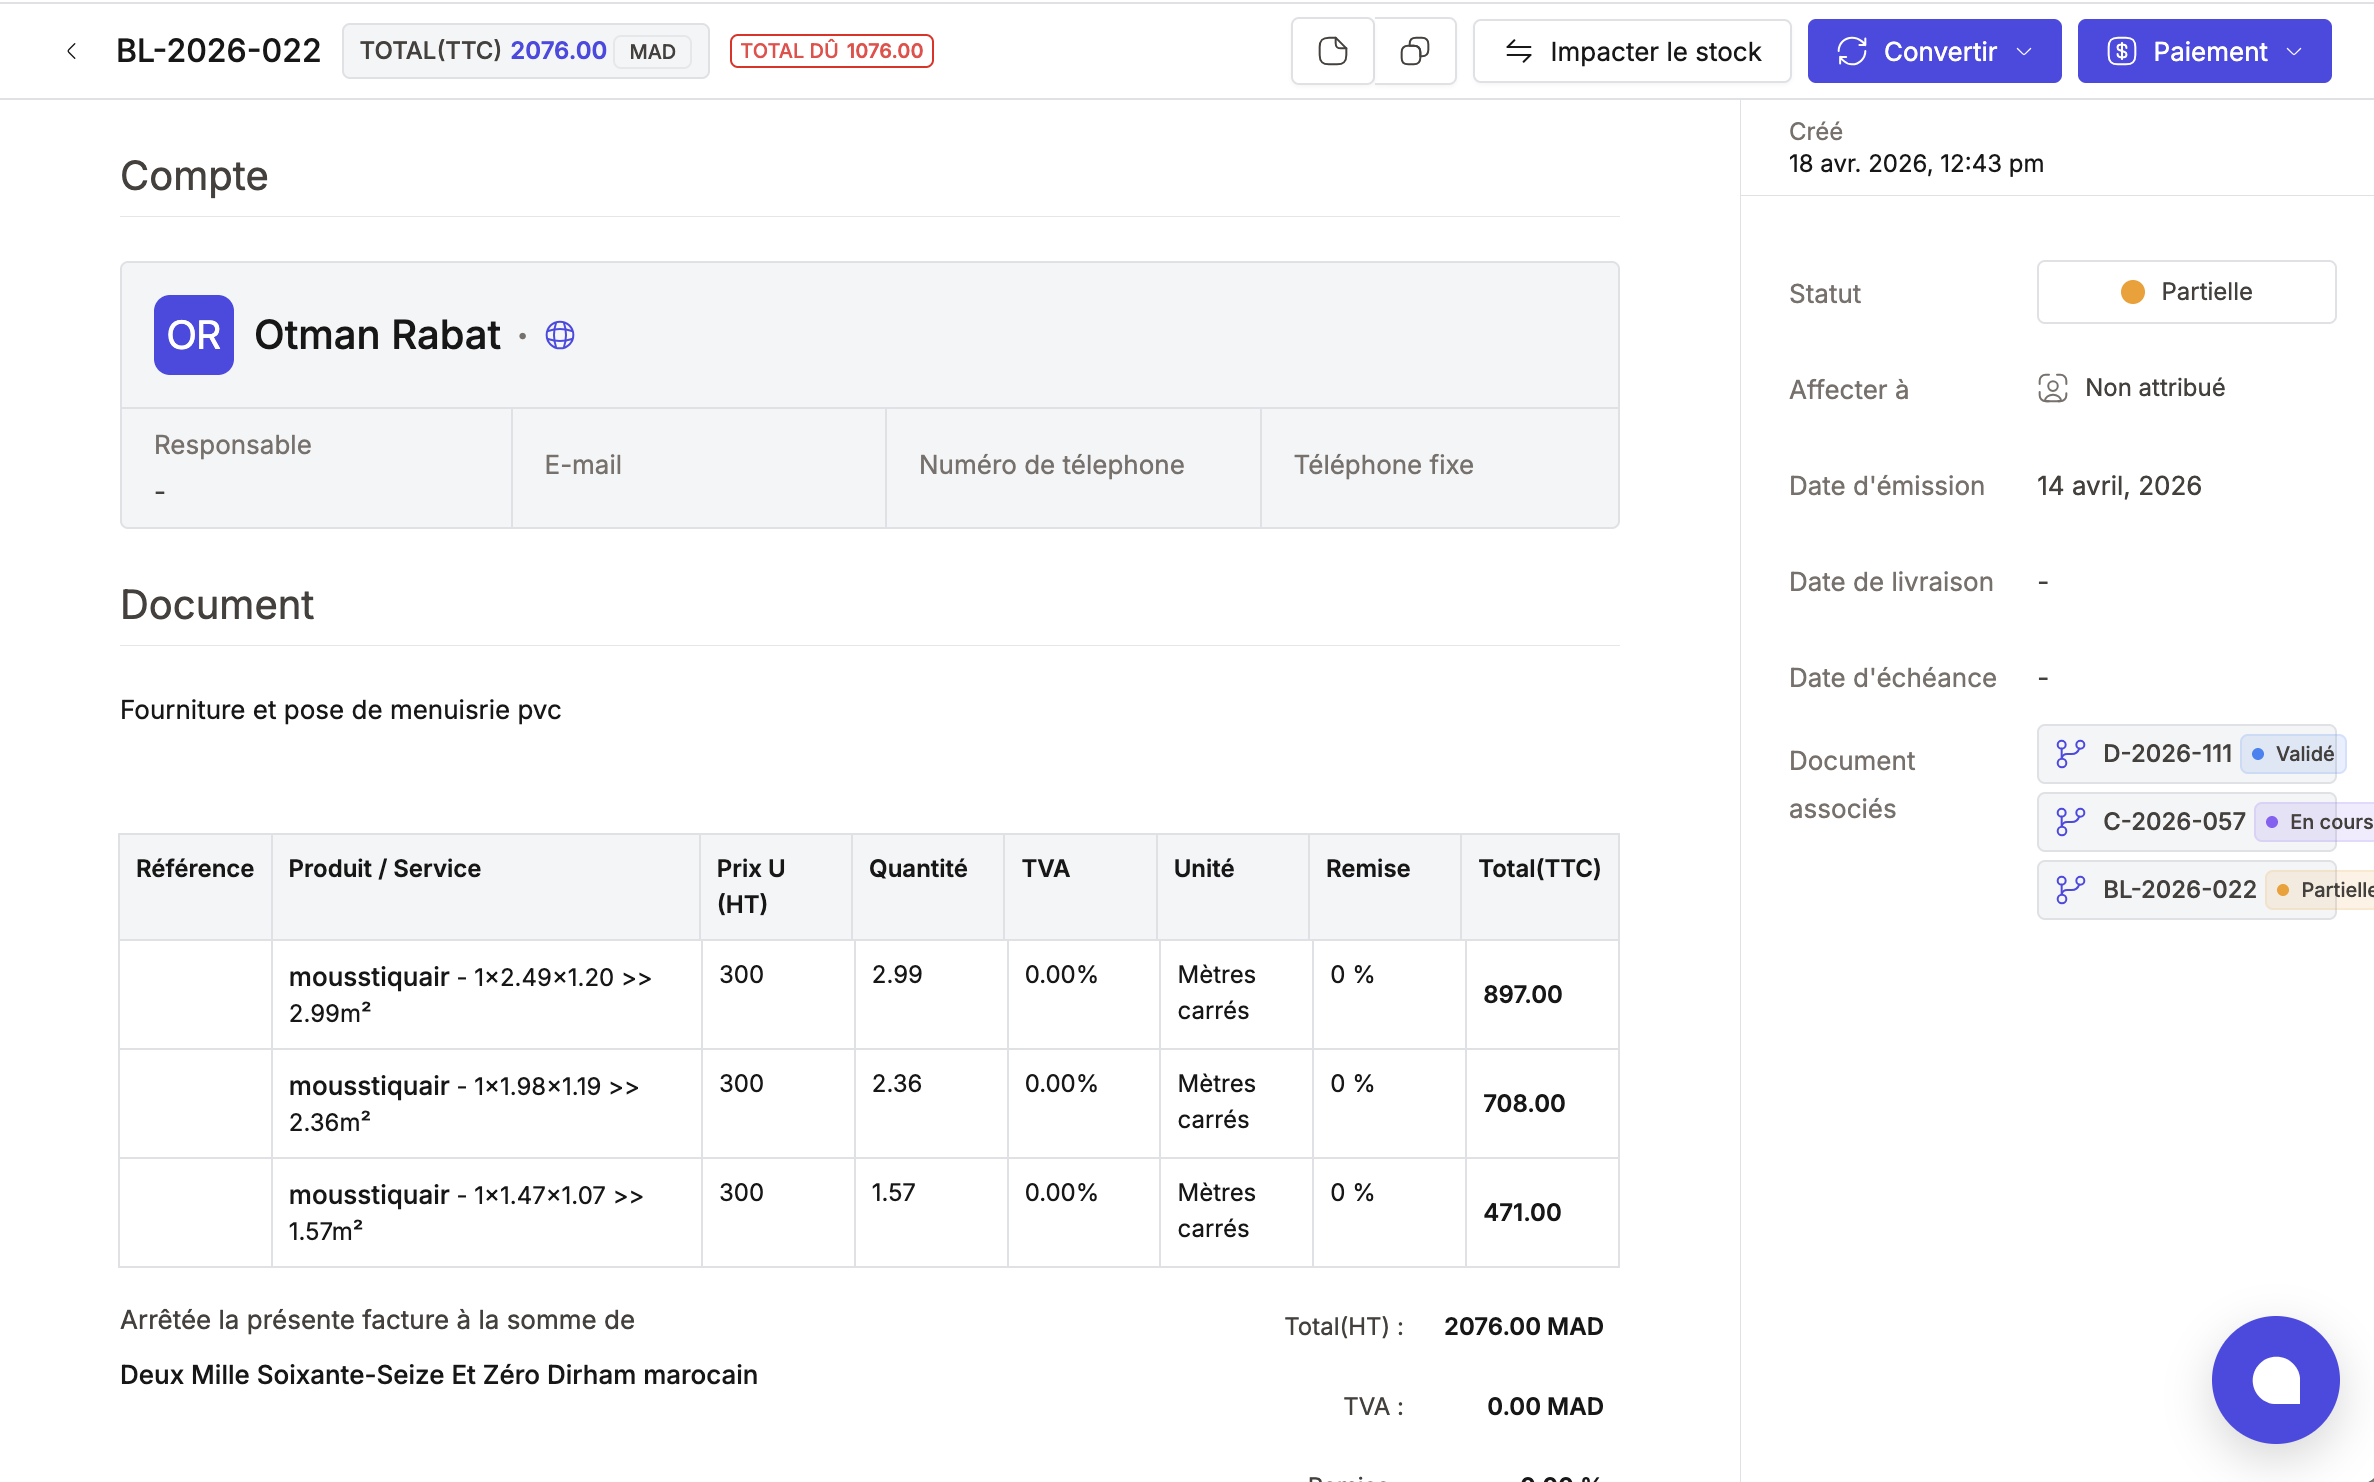Open associated order C-2026-057

click(x=2174, y=822)
